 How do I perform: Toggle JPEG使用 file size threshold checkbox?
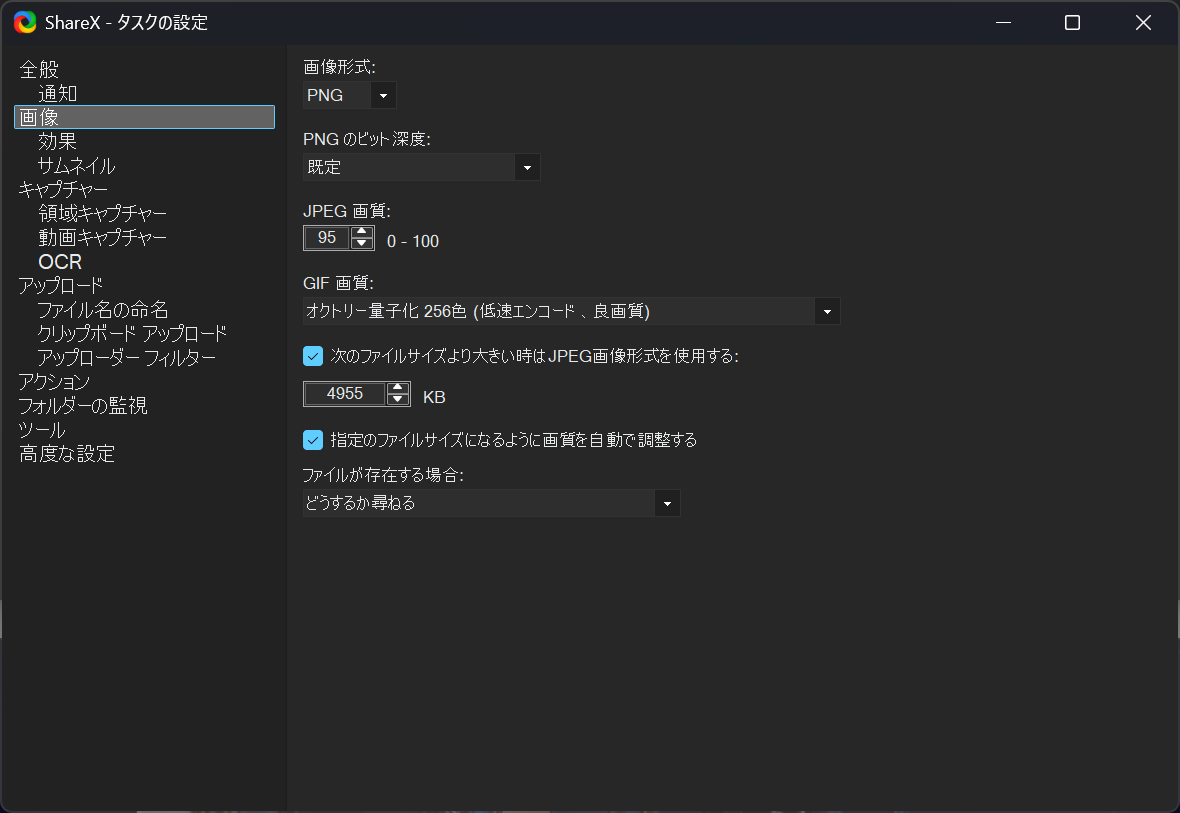(313, 356)
